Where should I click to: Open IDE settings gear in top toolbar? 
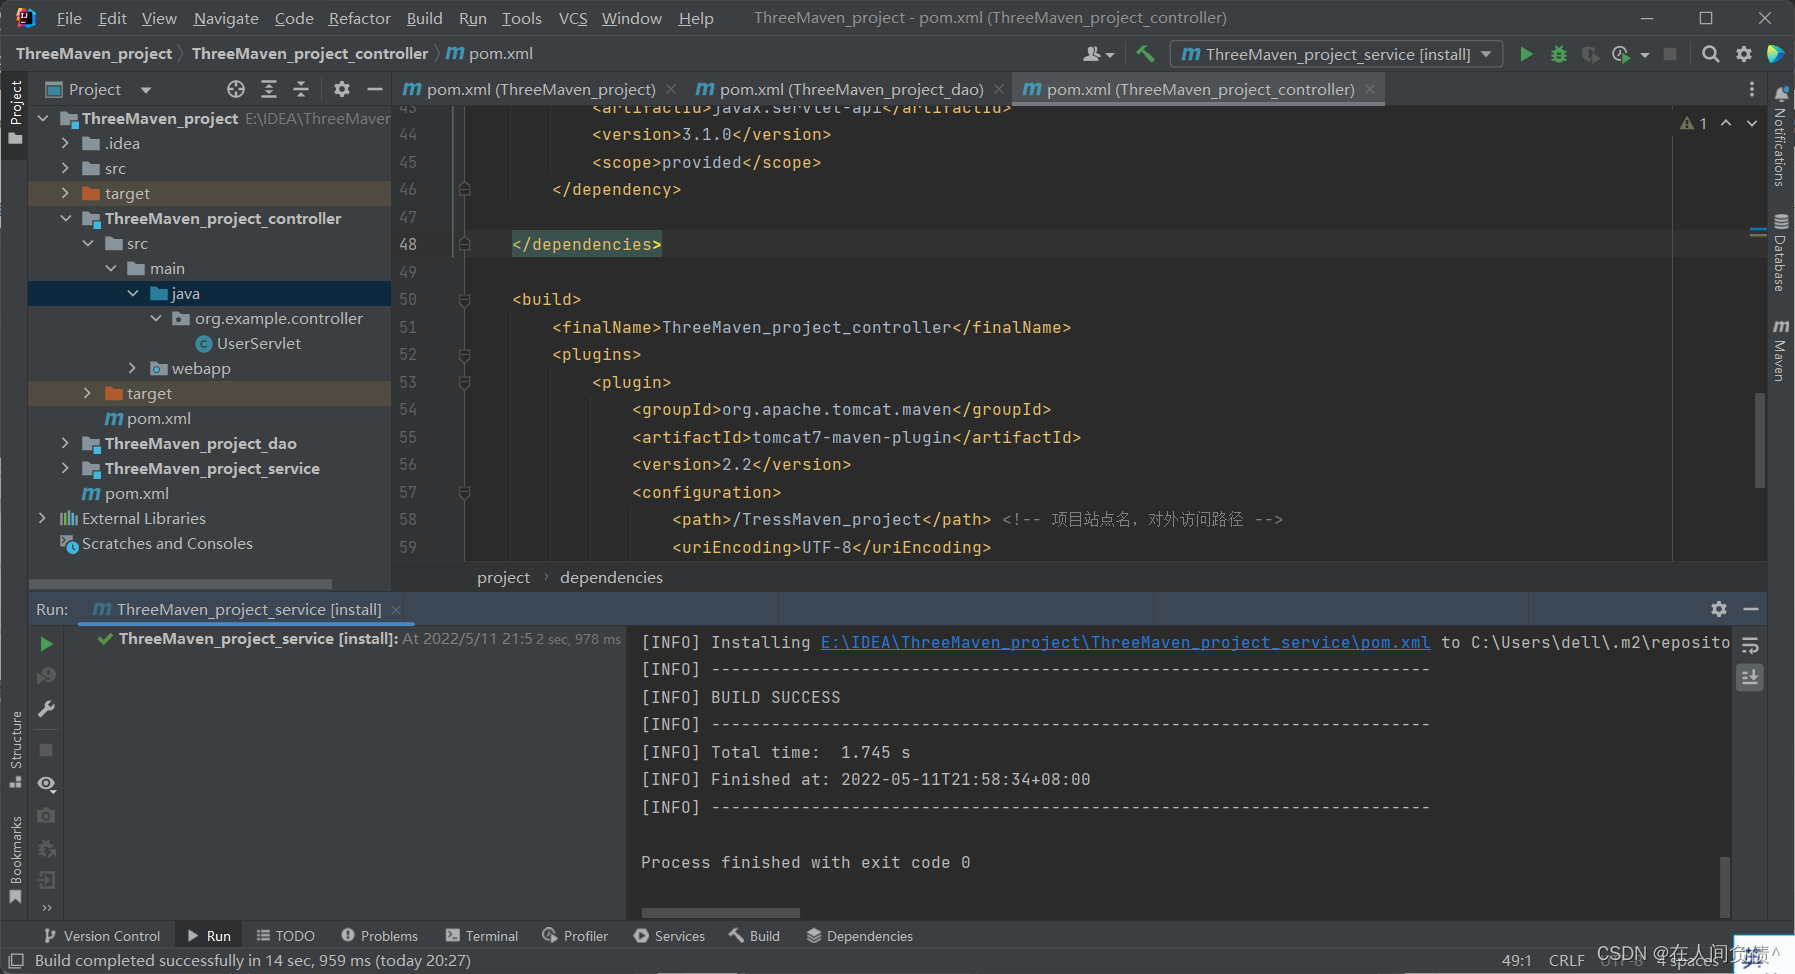point(1744,54)
